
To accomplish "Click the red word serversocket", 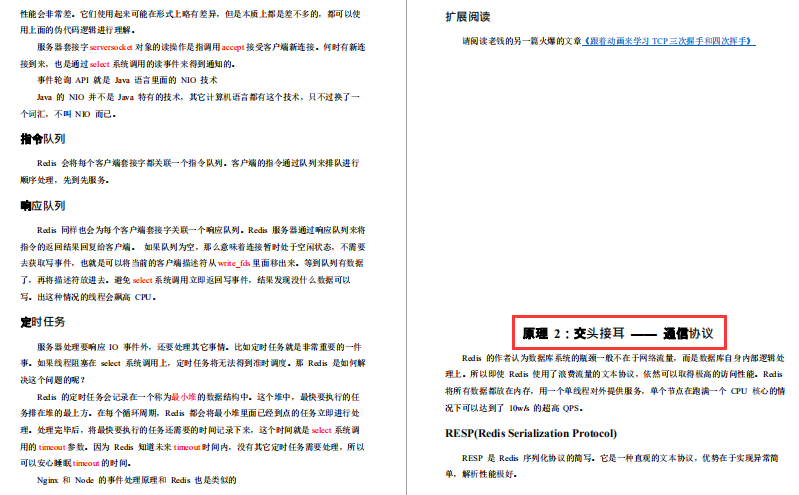I will pyautogui.click(x=111, y=47).
